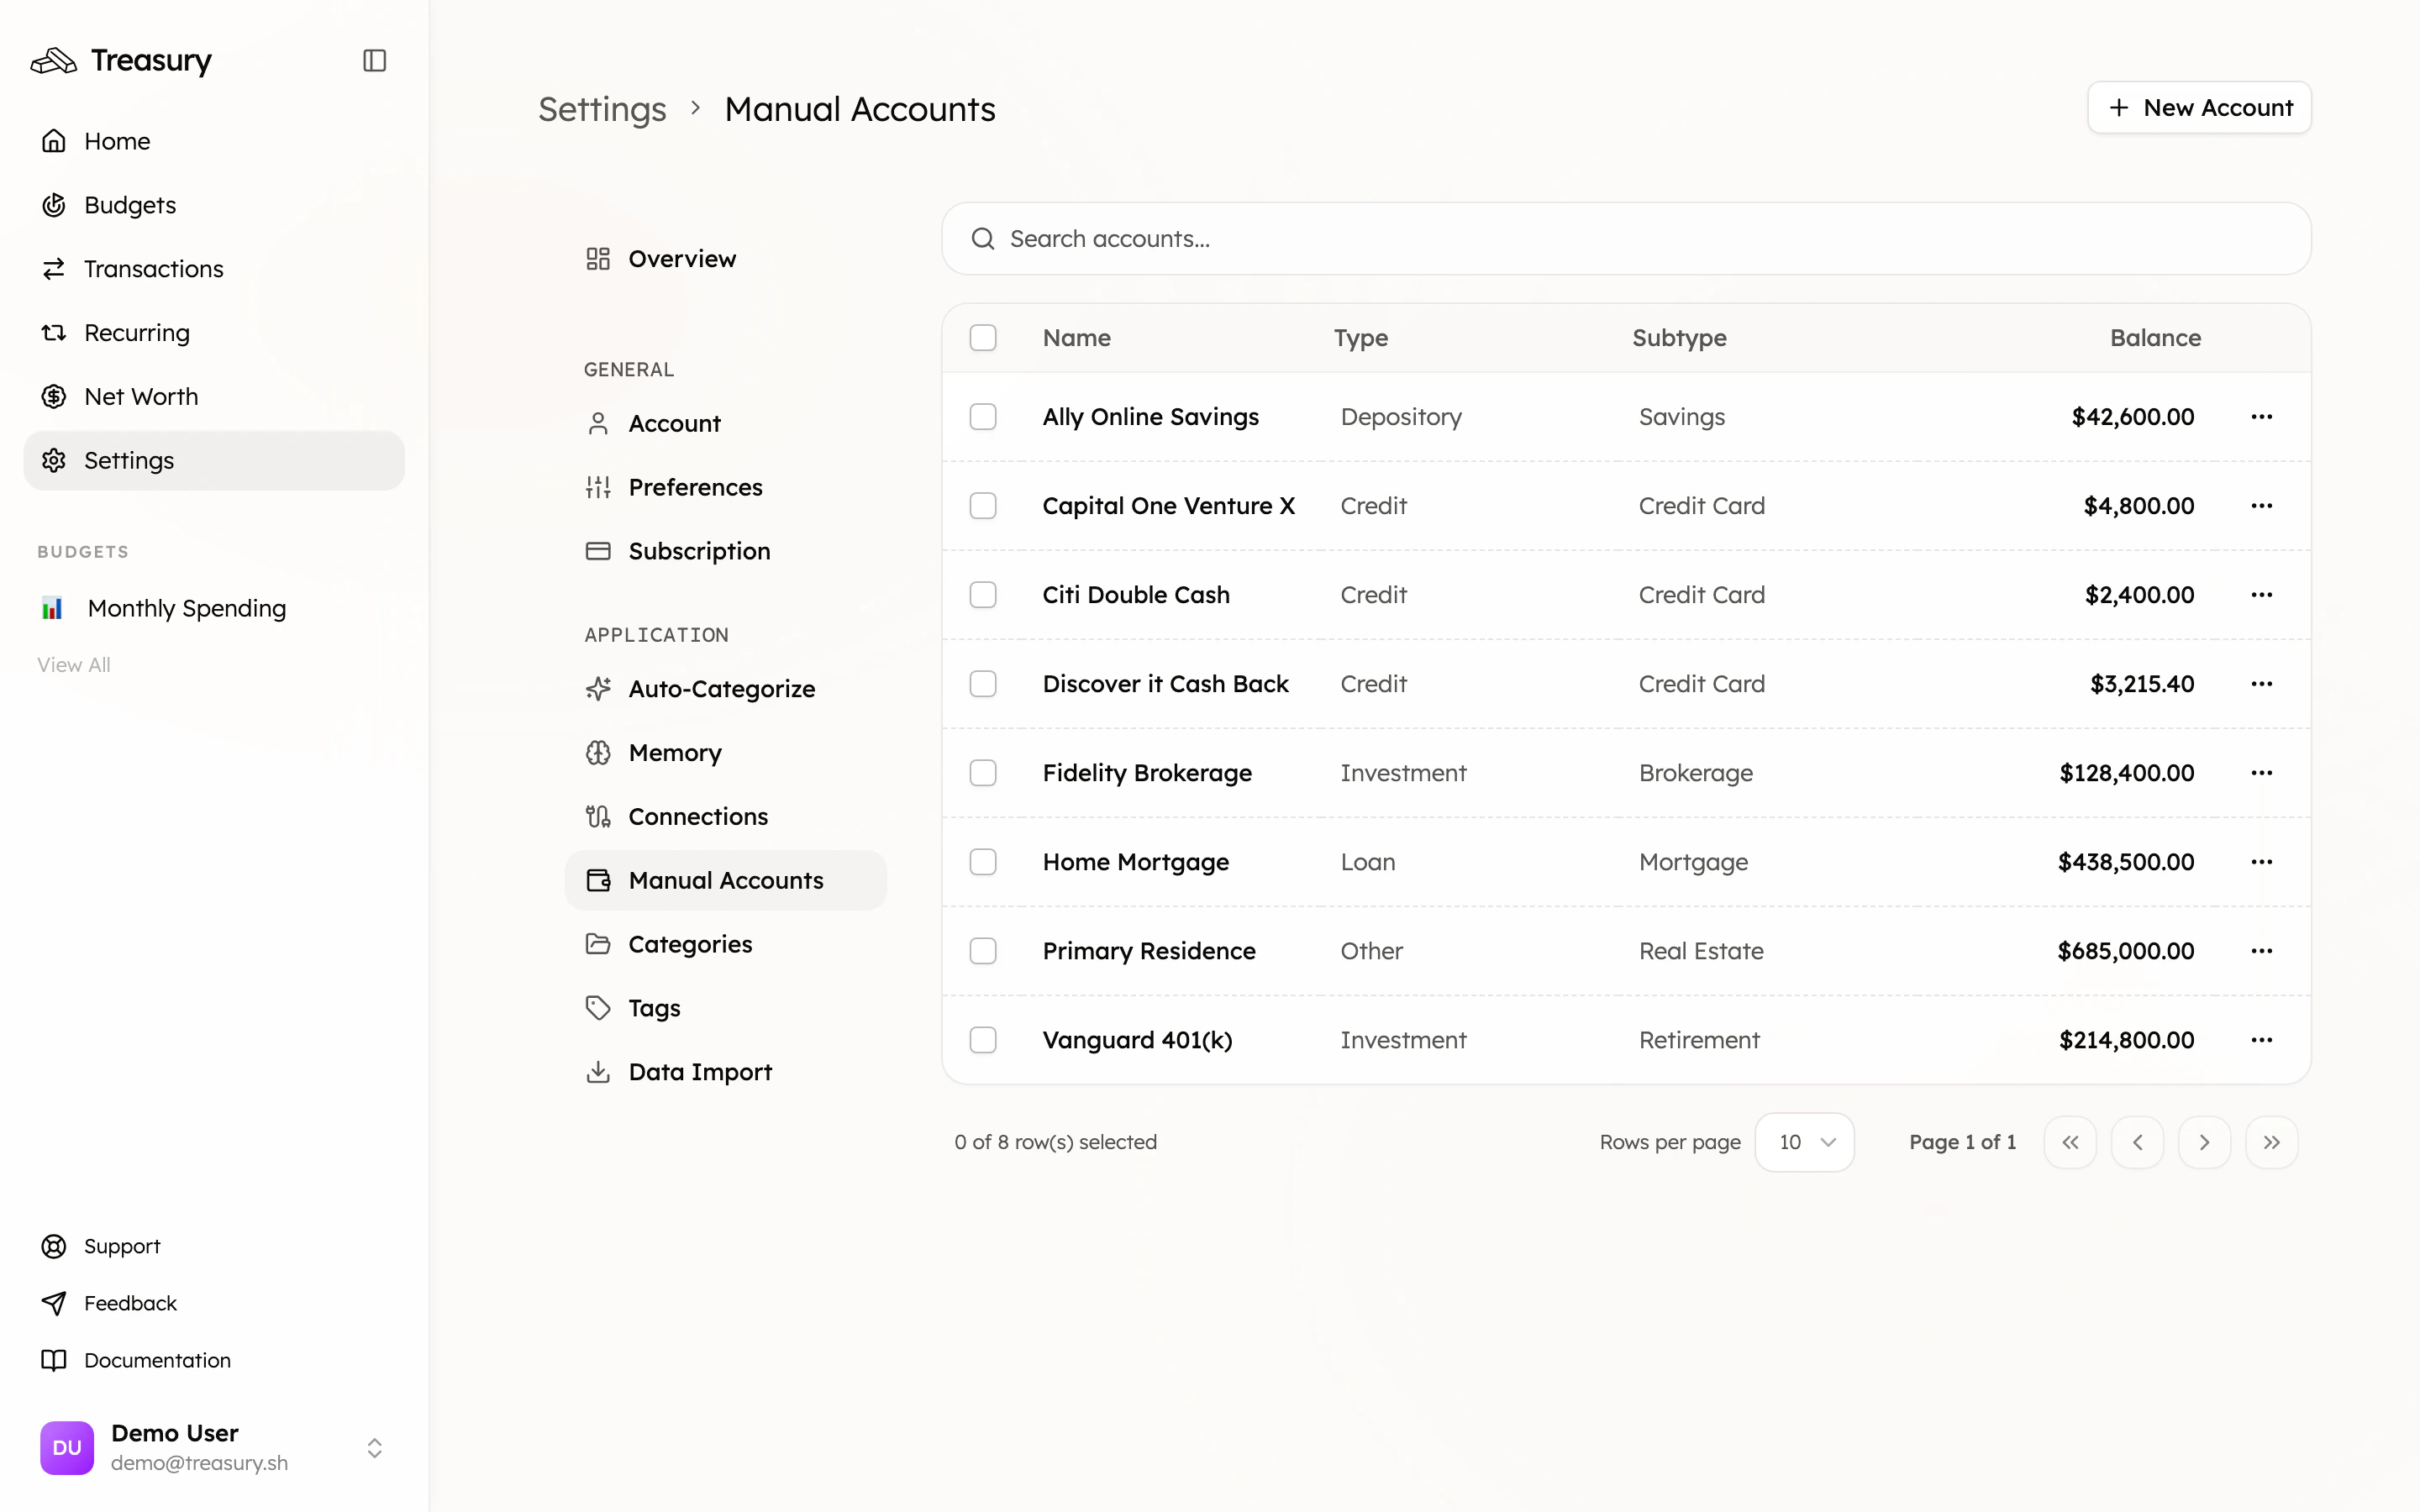
Task: Click the Support lifebuoy icon
Action: click(54, 1246)
